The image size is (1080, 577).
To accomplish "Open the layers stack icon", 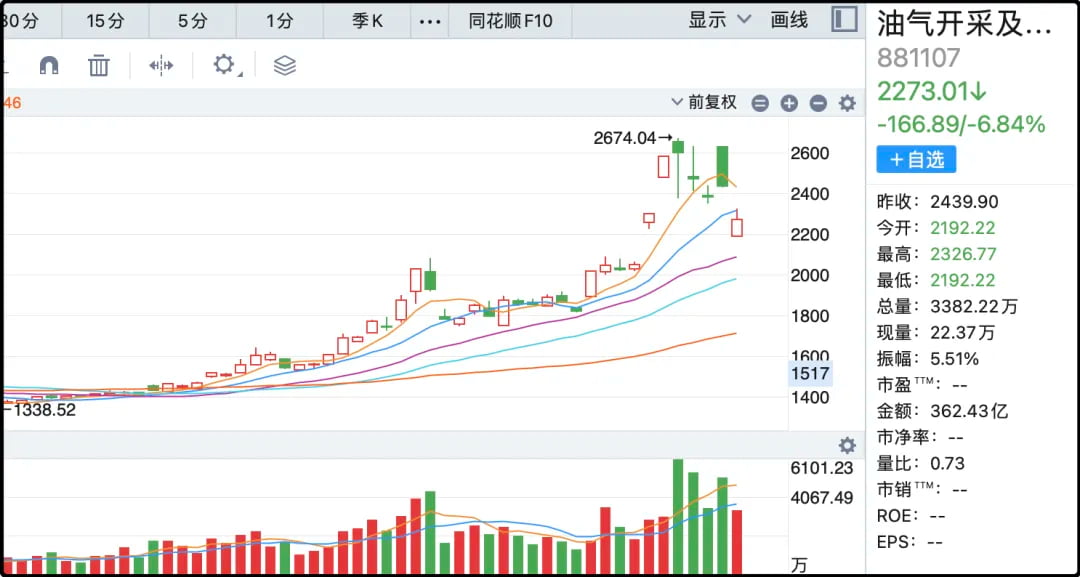I will (x=284, y=65).
